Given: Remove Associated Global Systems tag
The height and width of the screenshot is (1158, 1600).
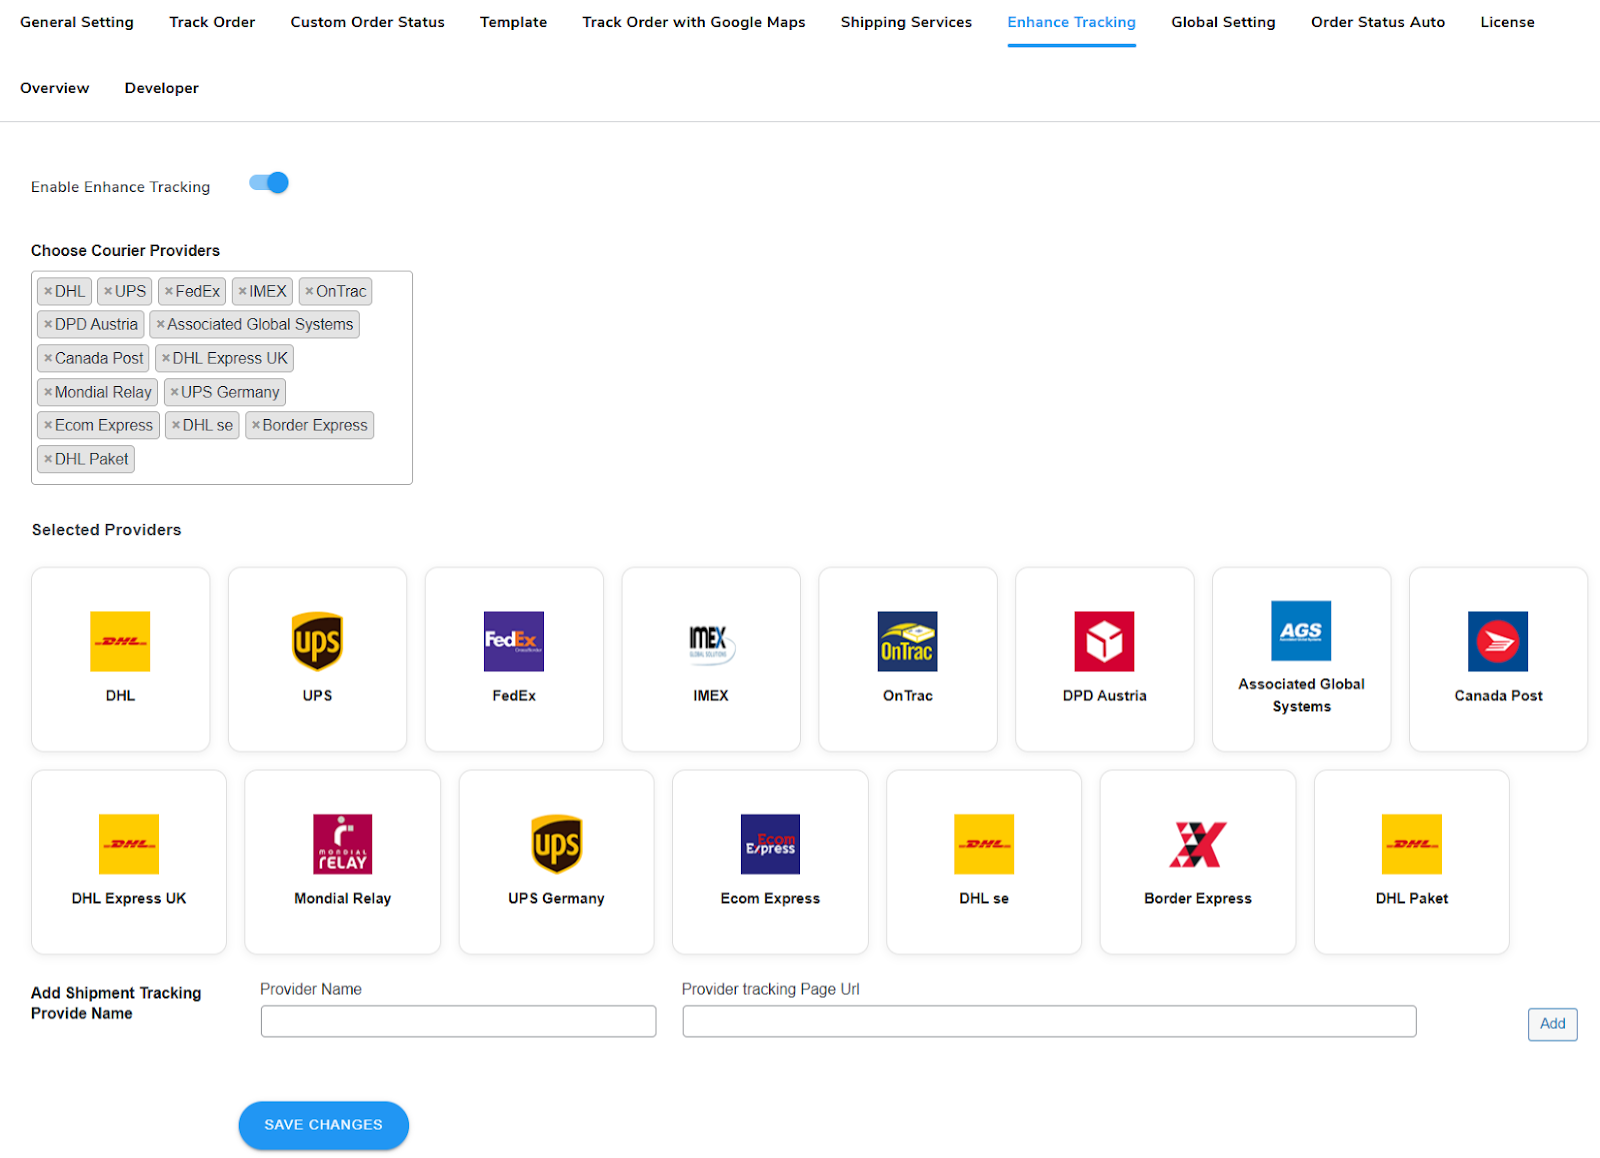Looking at the screenshot, I should pyautogui.click(x=160, y=324).
